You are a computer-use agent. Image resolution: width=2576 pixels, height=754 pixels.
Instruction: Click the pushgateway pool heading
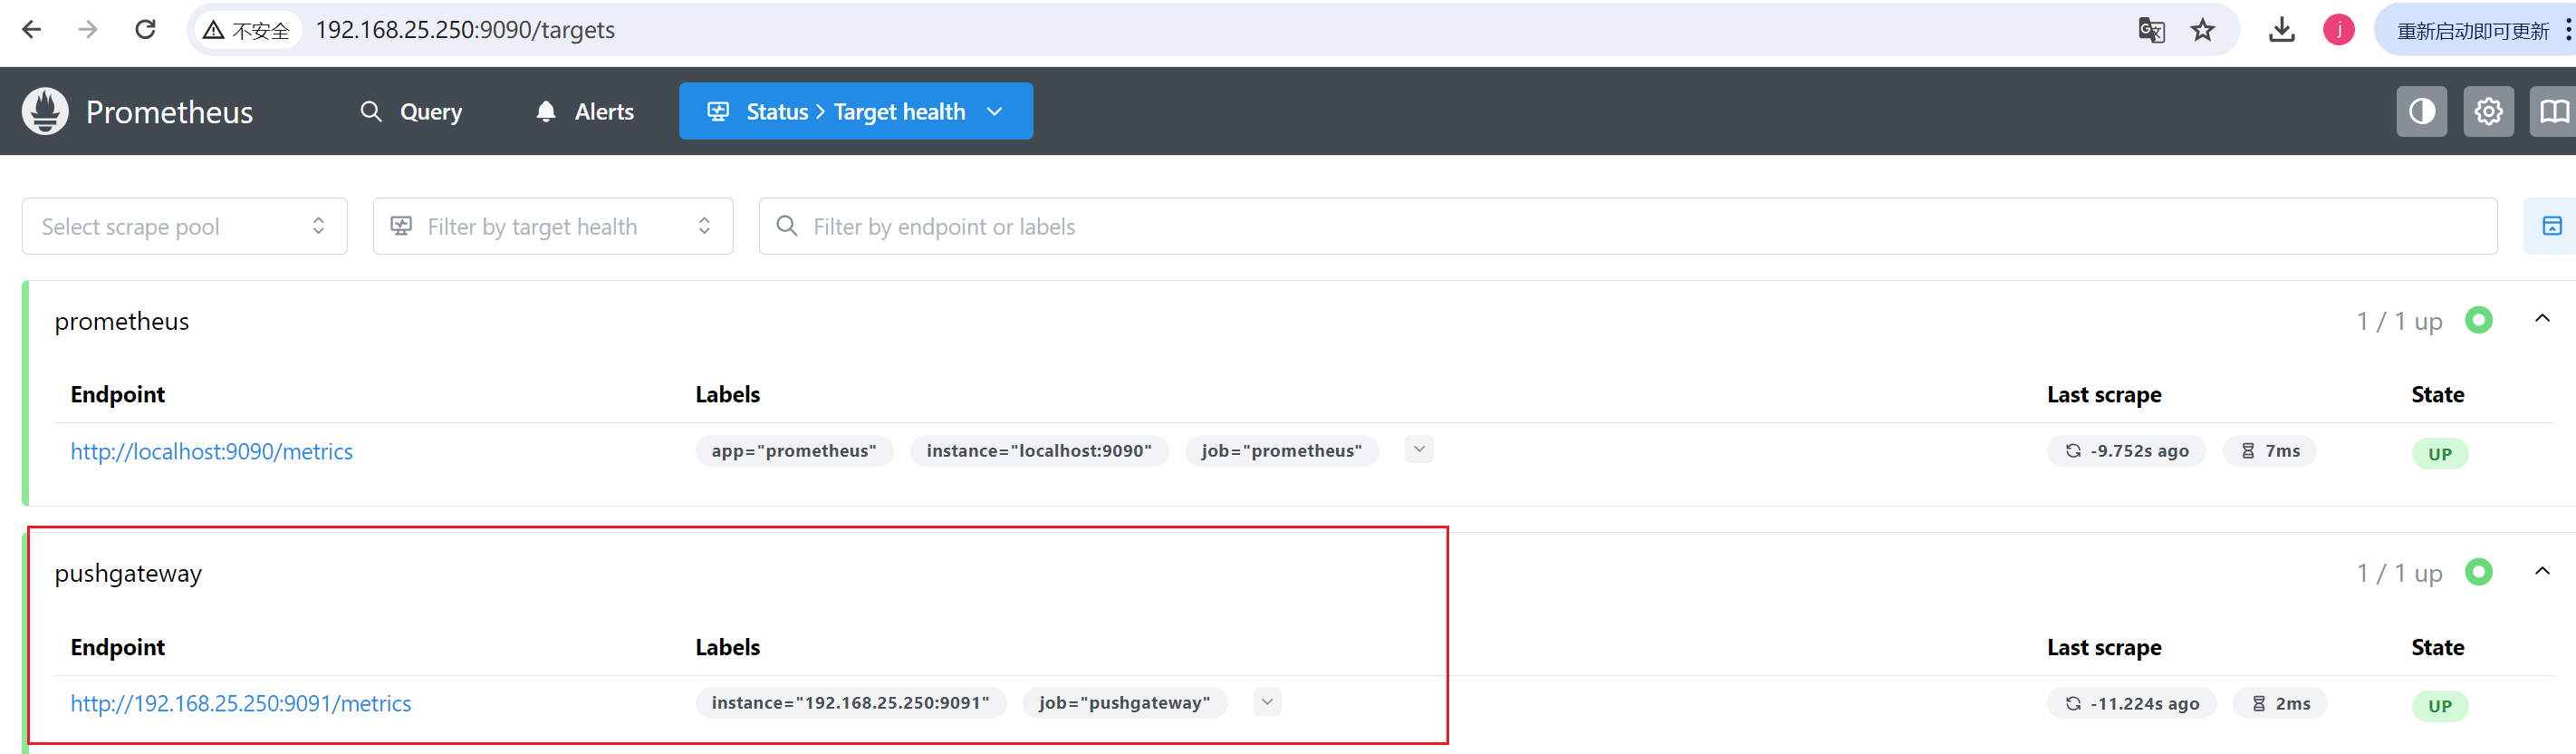coord(128,573)
